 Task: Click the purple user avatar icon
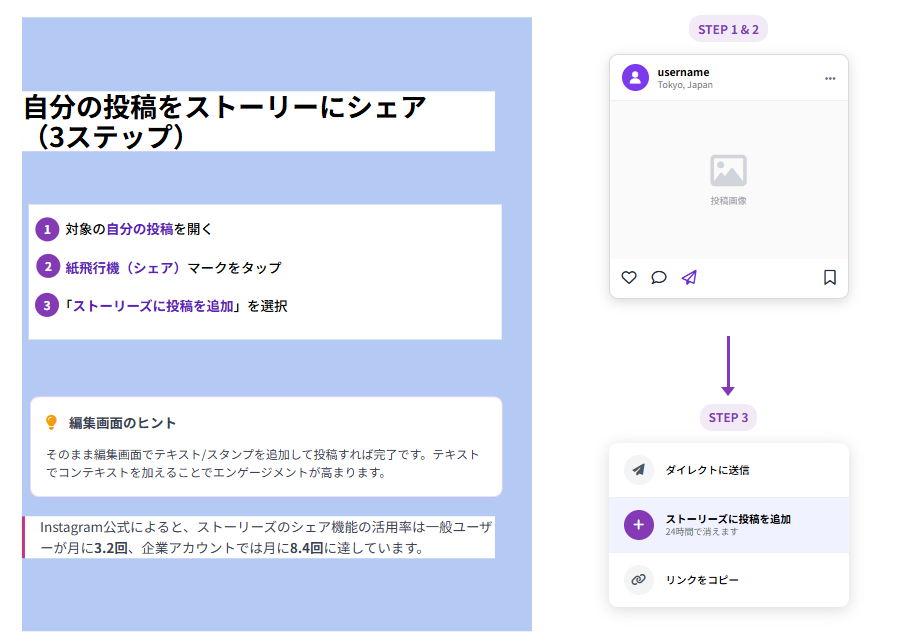pos(635,78)
